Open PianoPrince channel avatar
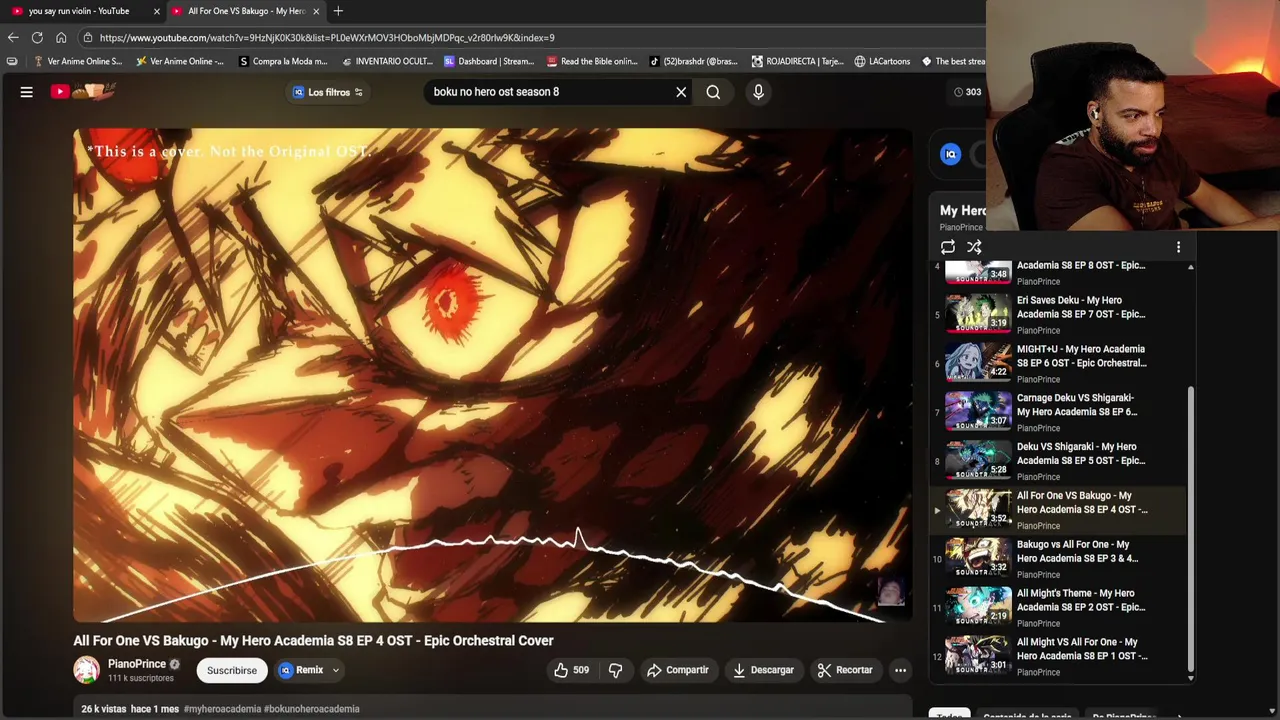The height and width of the screenshot is (720, 1280). coord(87,670)
